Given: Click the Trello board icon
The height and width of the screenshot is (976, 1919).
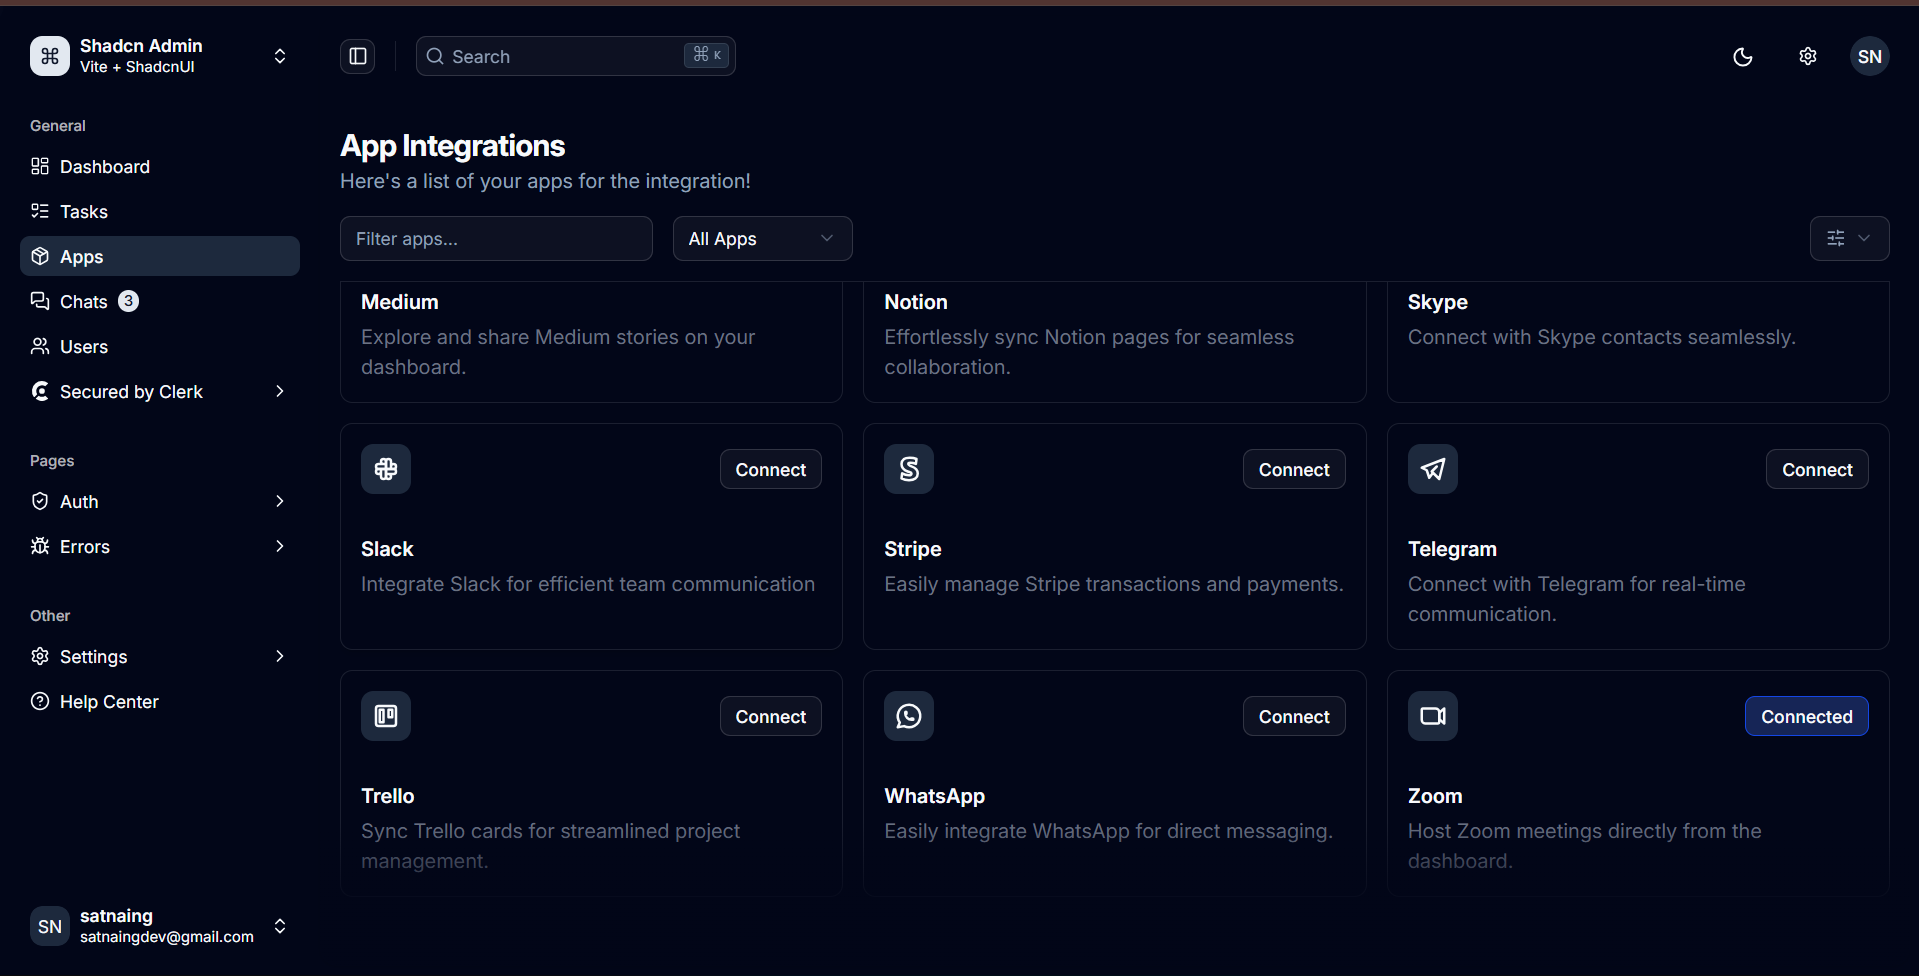Looking at the screenshot, I should pos(386,716).
